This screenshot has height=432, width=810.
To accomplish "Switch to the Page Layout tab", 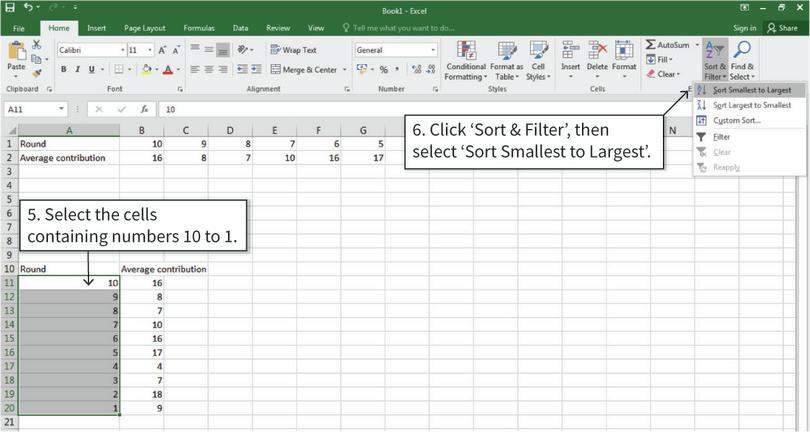I will point(145,28).
